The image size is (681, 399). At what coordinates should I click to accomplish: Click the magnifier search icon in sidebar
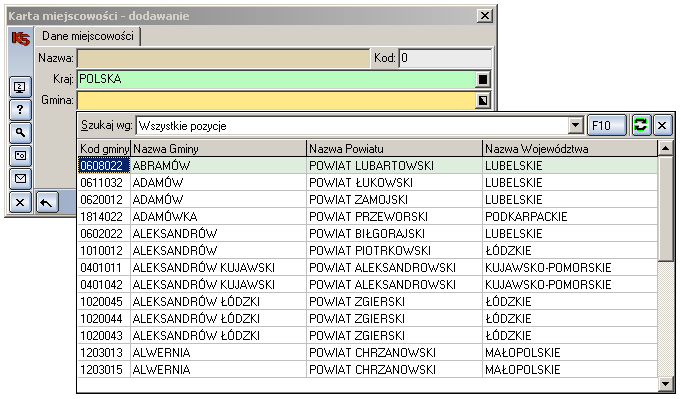pyautogui.click(x=20, y=133)
